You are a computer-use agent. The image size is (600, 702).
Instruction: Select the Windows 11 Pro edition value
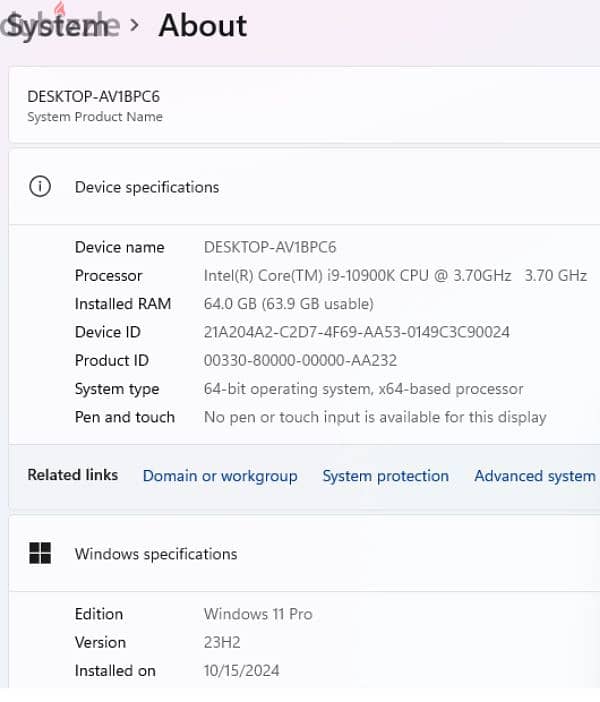(x=258, y=614)
